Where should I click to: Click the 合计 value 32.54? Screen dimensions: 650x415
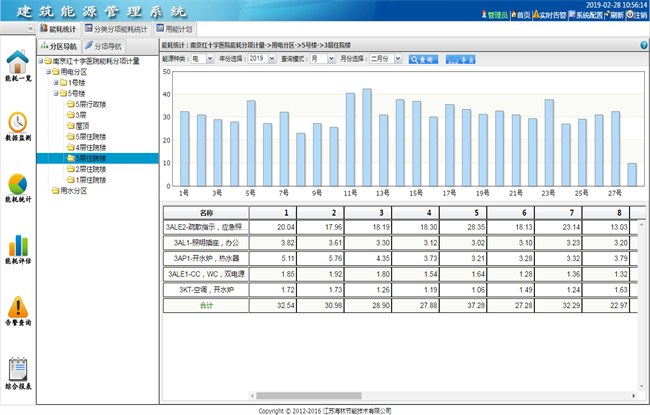coord(286,306)
